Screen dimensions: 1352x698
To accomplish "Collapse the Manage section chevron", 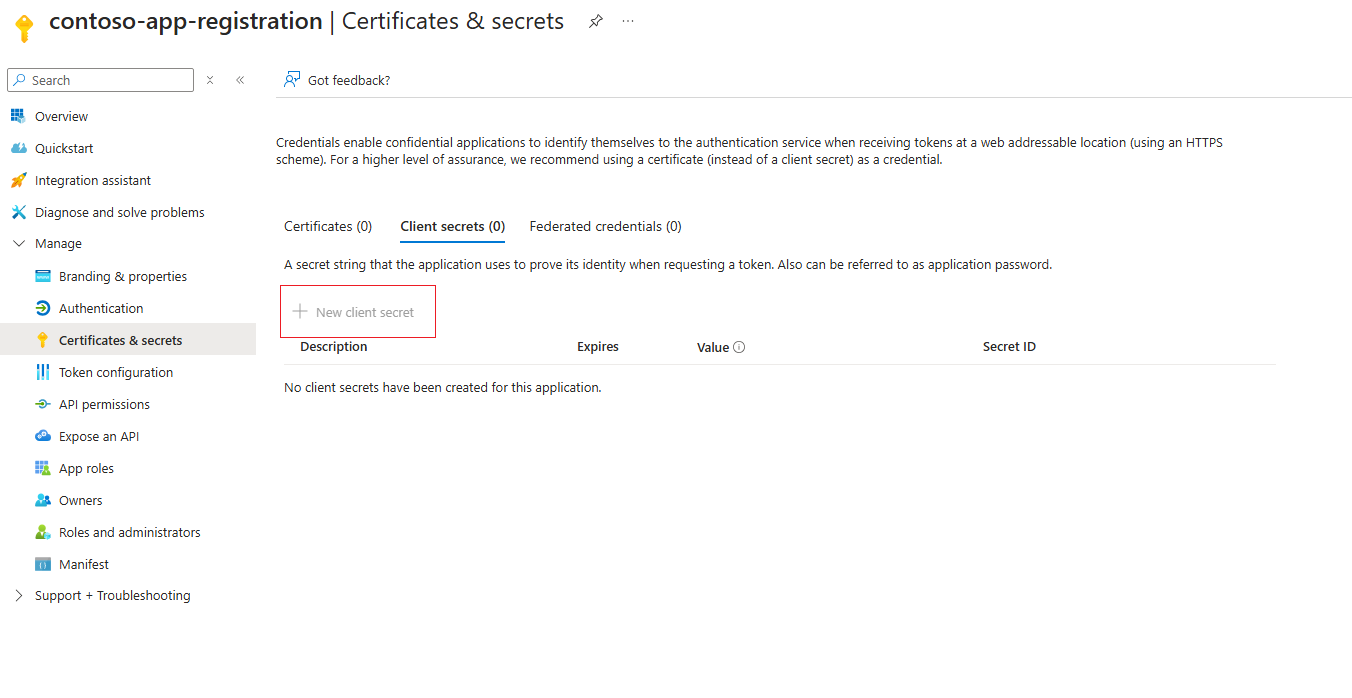I will (x=18, y=243).
